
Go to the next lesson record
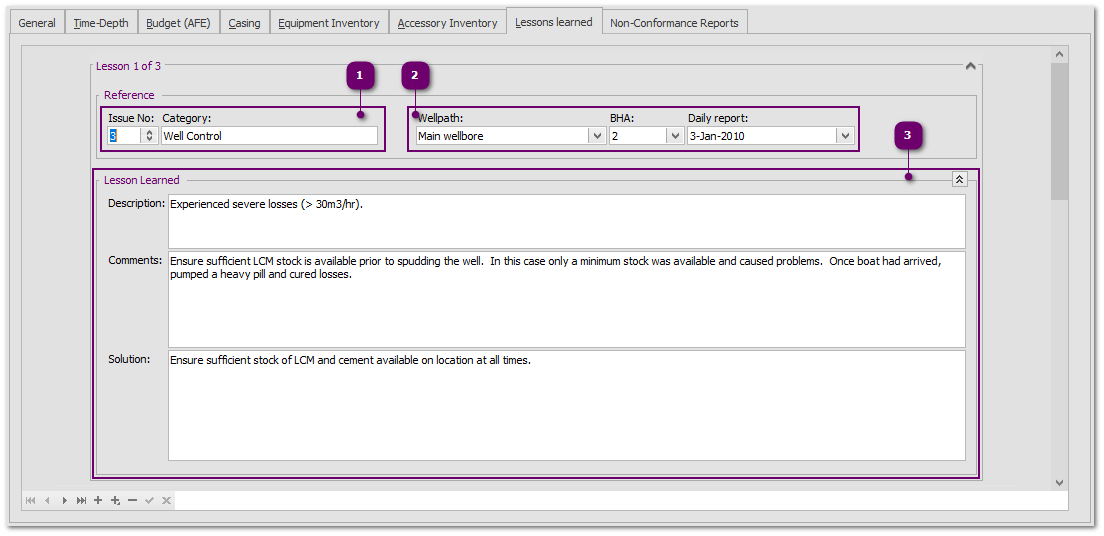pos(64,500)
